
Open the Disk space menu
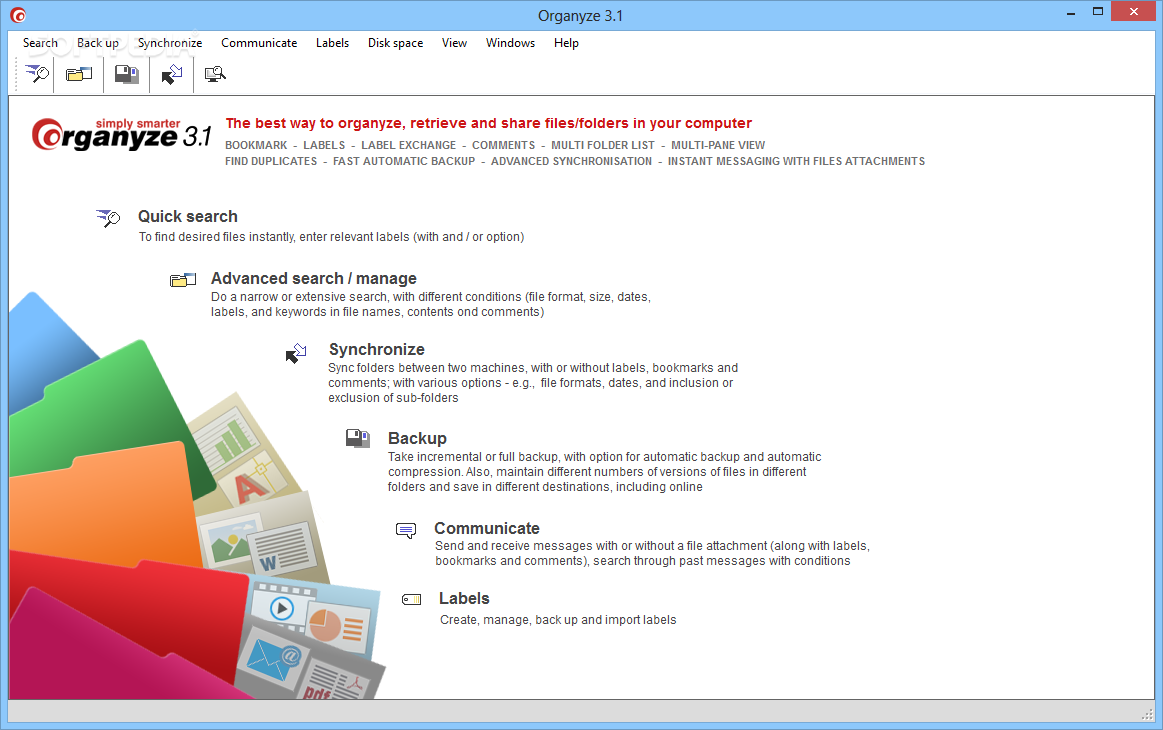(395, 43)
